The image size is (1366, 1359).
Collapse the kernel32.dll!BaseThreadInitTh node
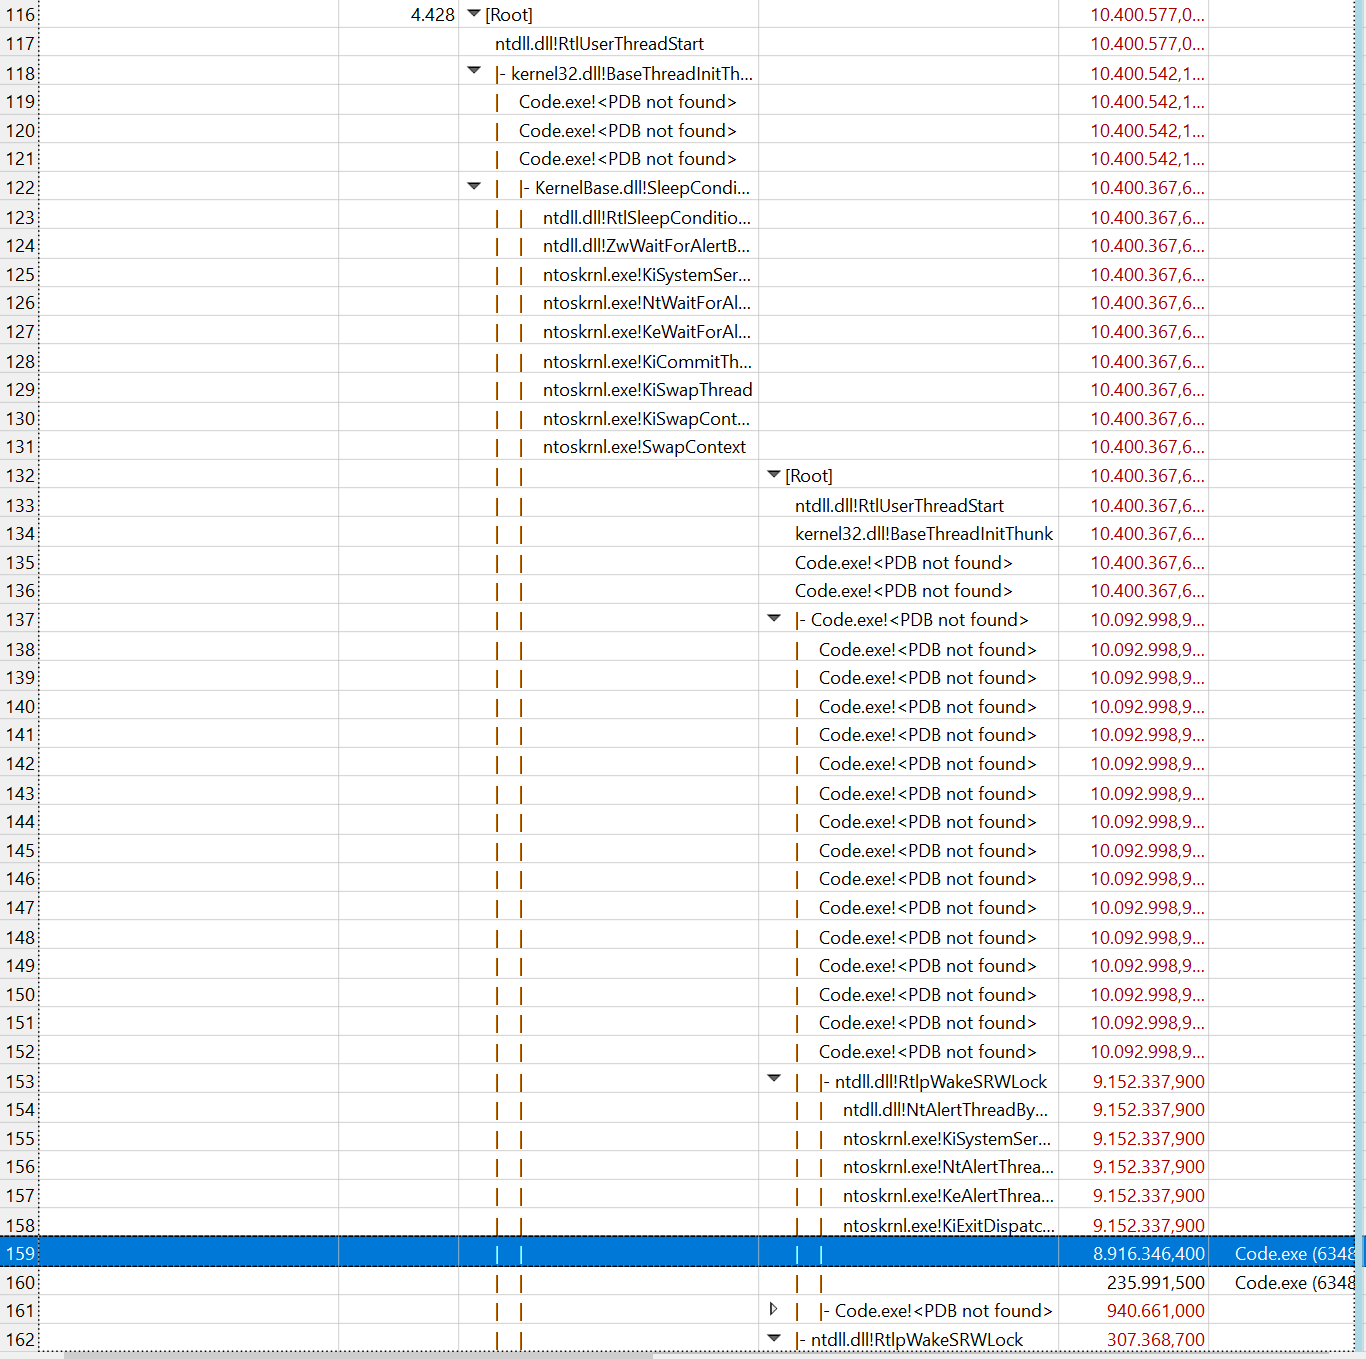[x=471, y=72]
